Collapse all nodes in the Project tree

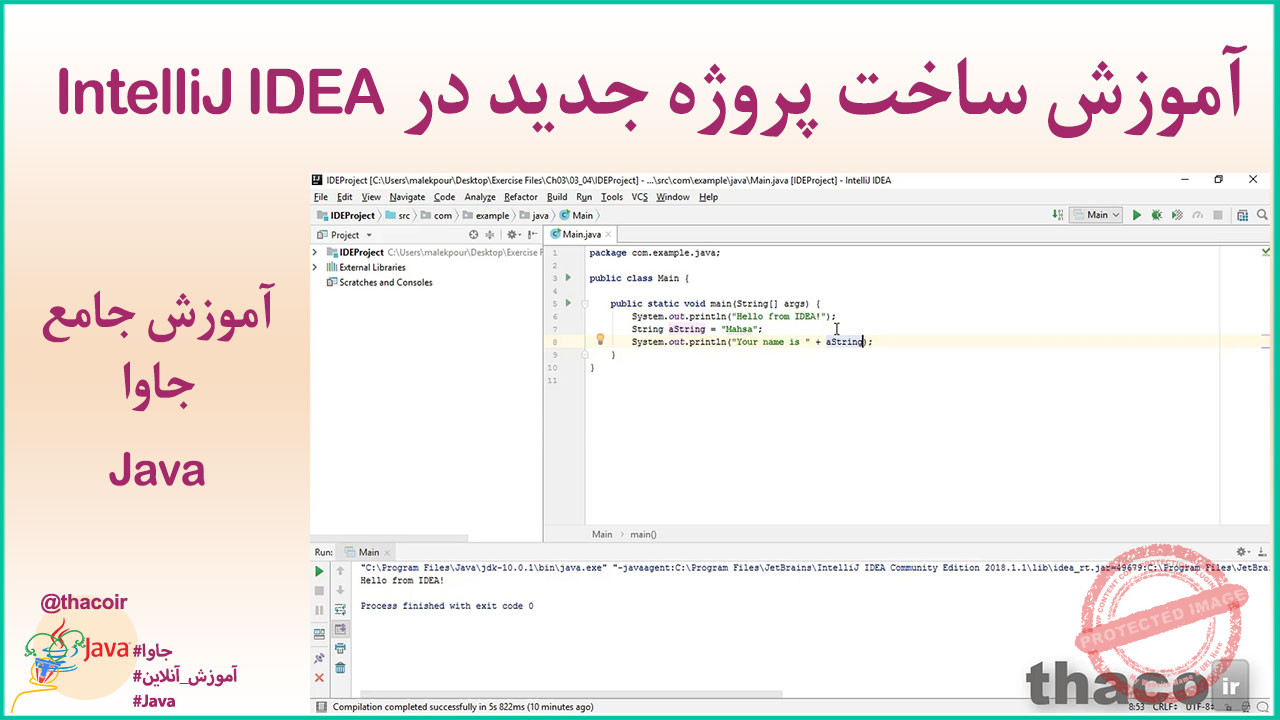[490, 233]
